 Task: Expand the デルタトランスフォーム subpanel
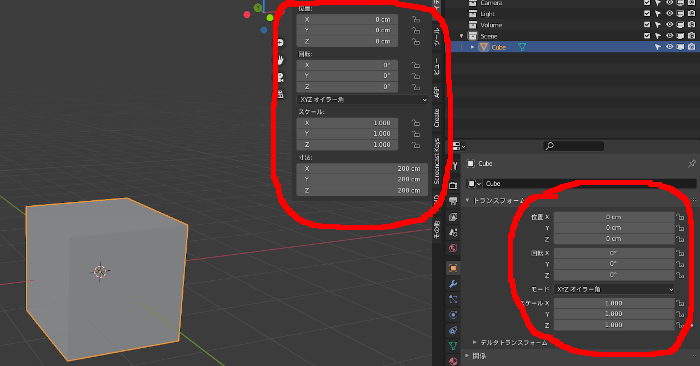coord(475,342)
